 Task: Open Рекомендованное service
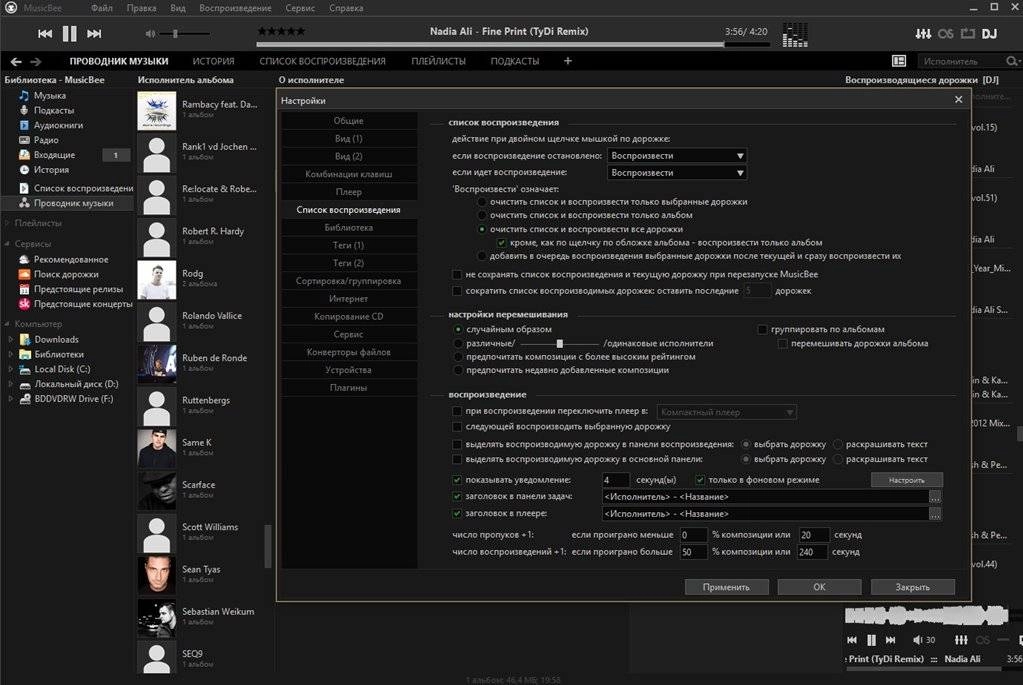[71, 259]
